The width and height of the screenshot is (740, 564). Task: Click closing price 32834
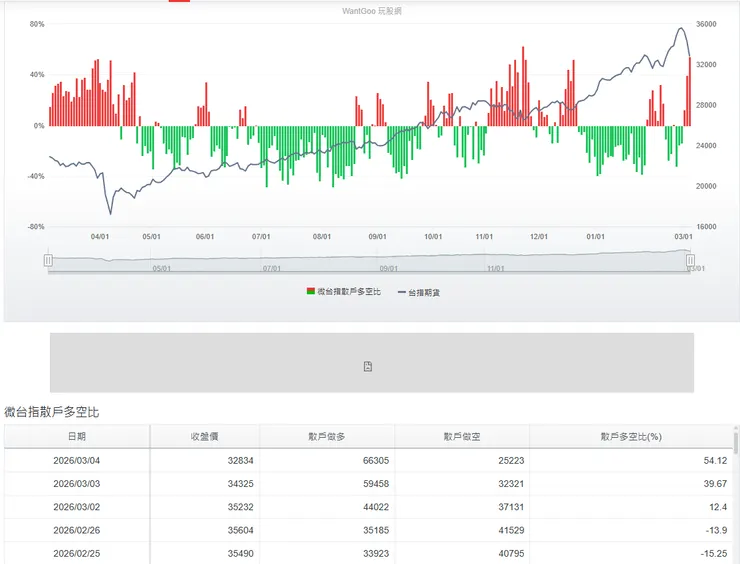[x=240, y=461]
